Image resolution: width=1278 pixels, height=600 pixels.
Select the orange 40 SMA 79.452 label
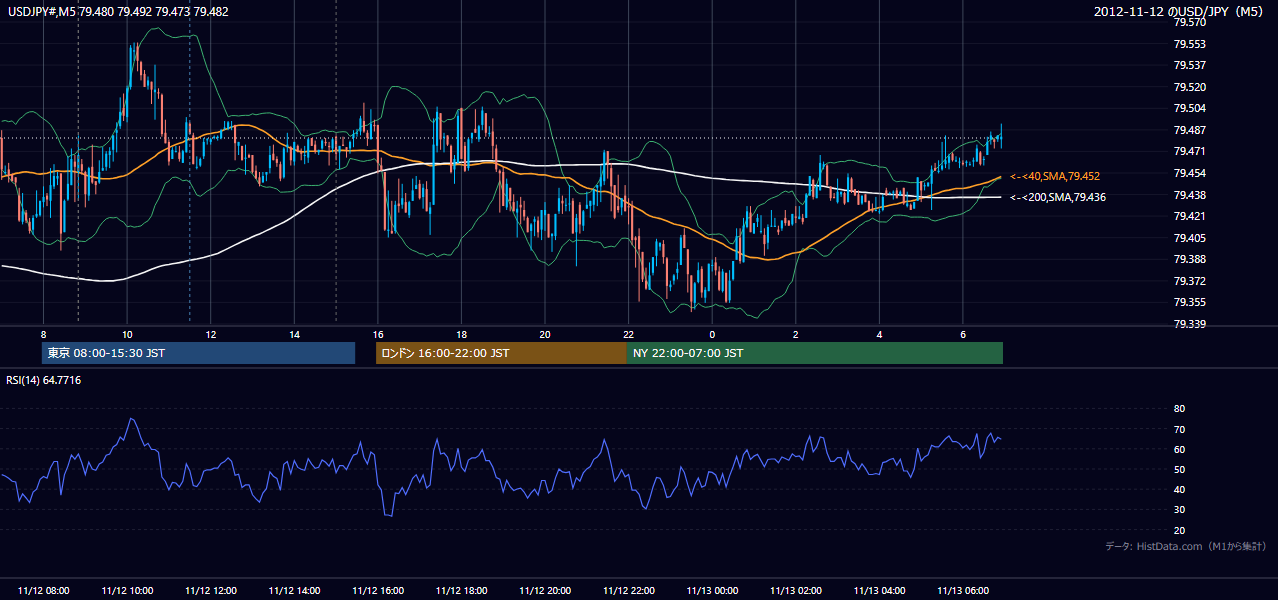tap(1055, 176)
